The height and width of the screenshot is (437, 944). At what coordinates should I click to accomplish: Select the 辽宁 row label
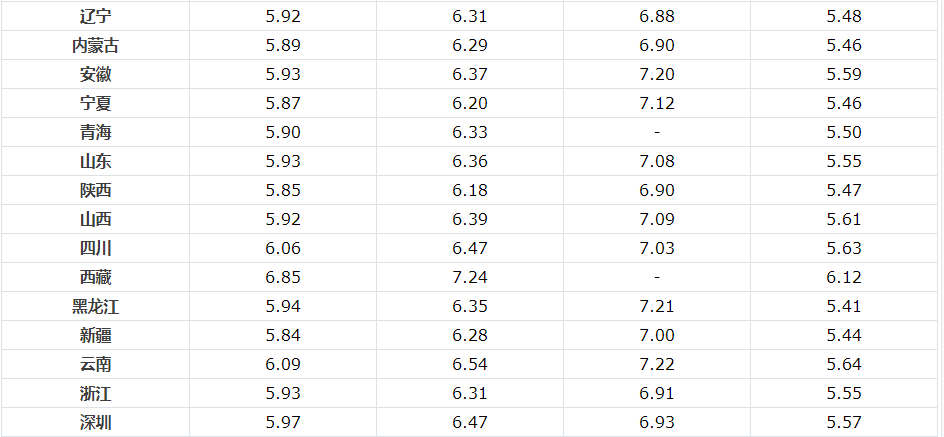(x=95, y=16)
